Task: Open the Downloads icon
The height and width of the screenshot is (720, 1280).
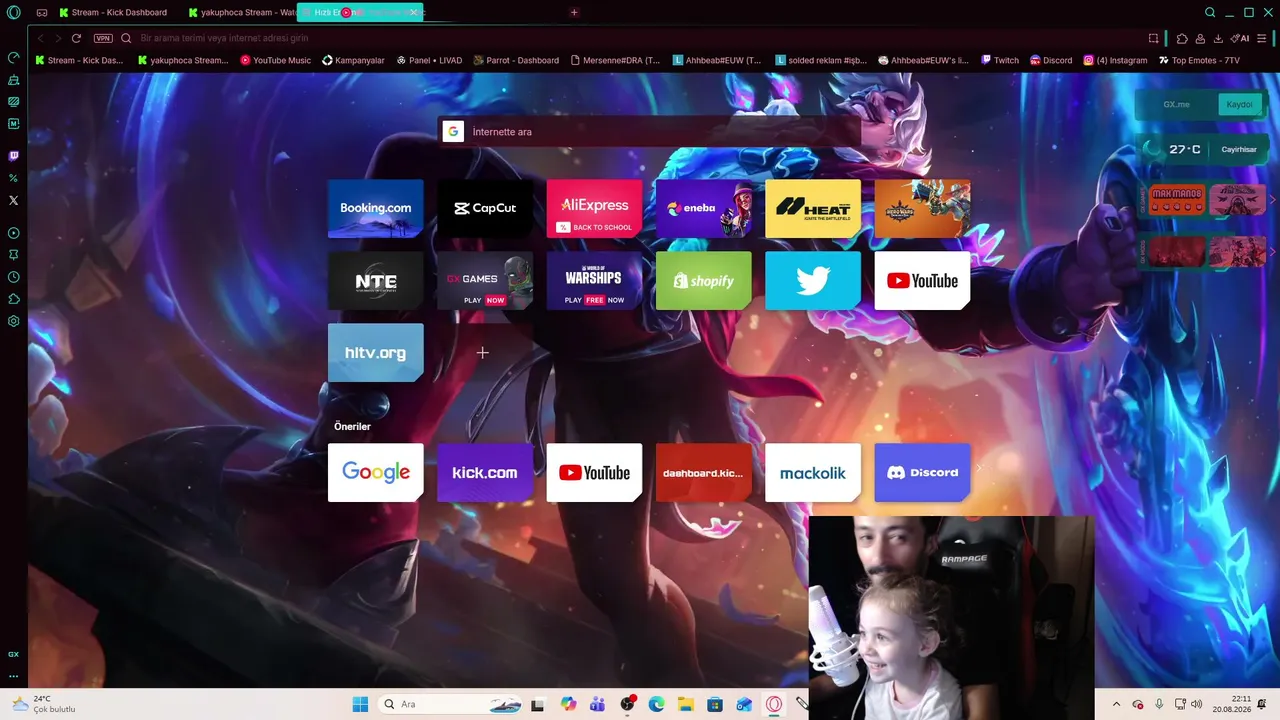Action: point(1218,38)
